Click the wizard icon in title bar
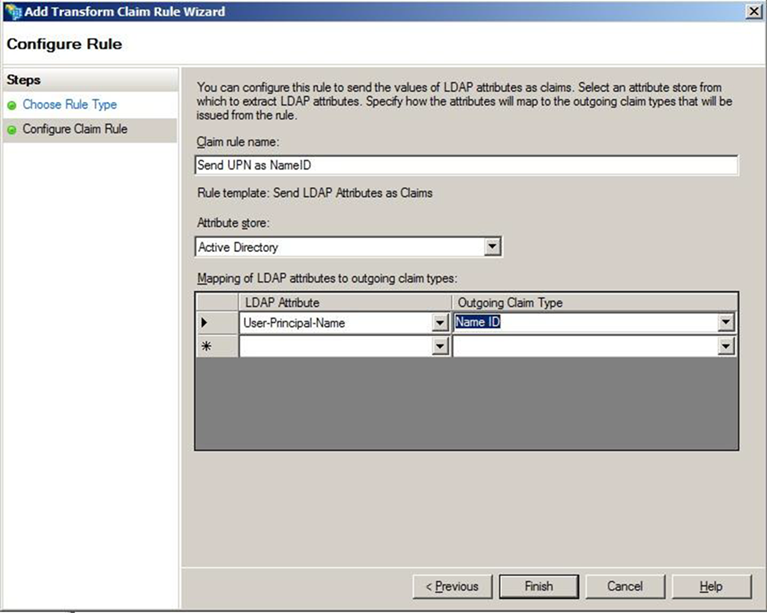Image resolution: width=767 pixels, height=613 pixels. click(x=13, y=12)
